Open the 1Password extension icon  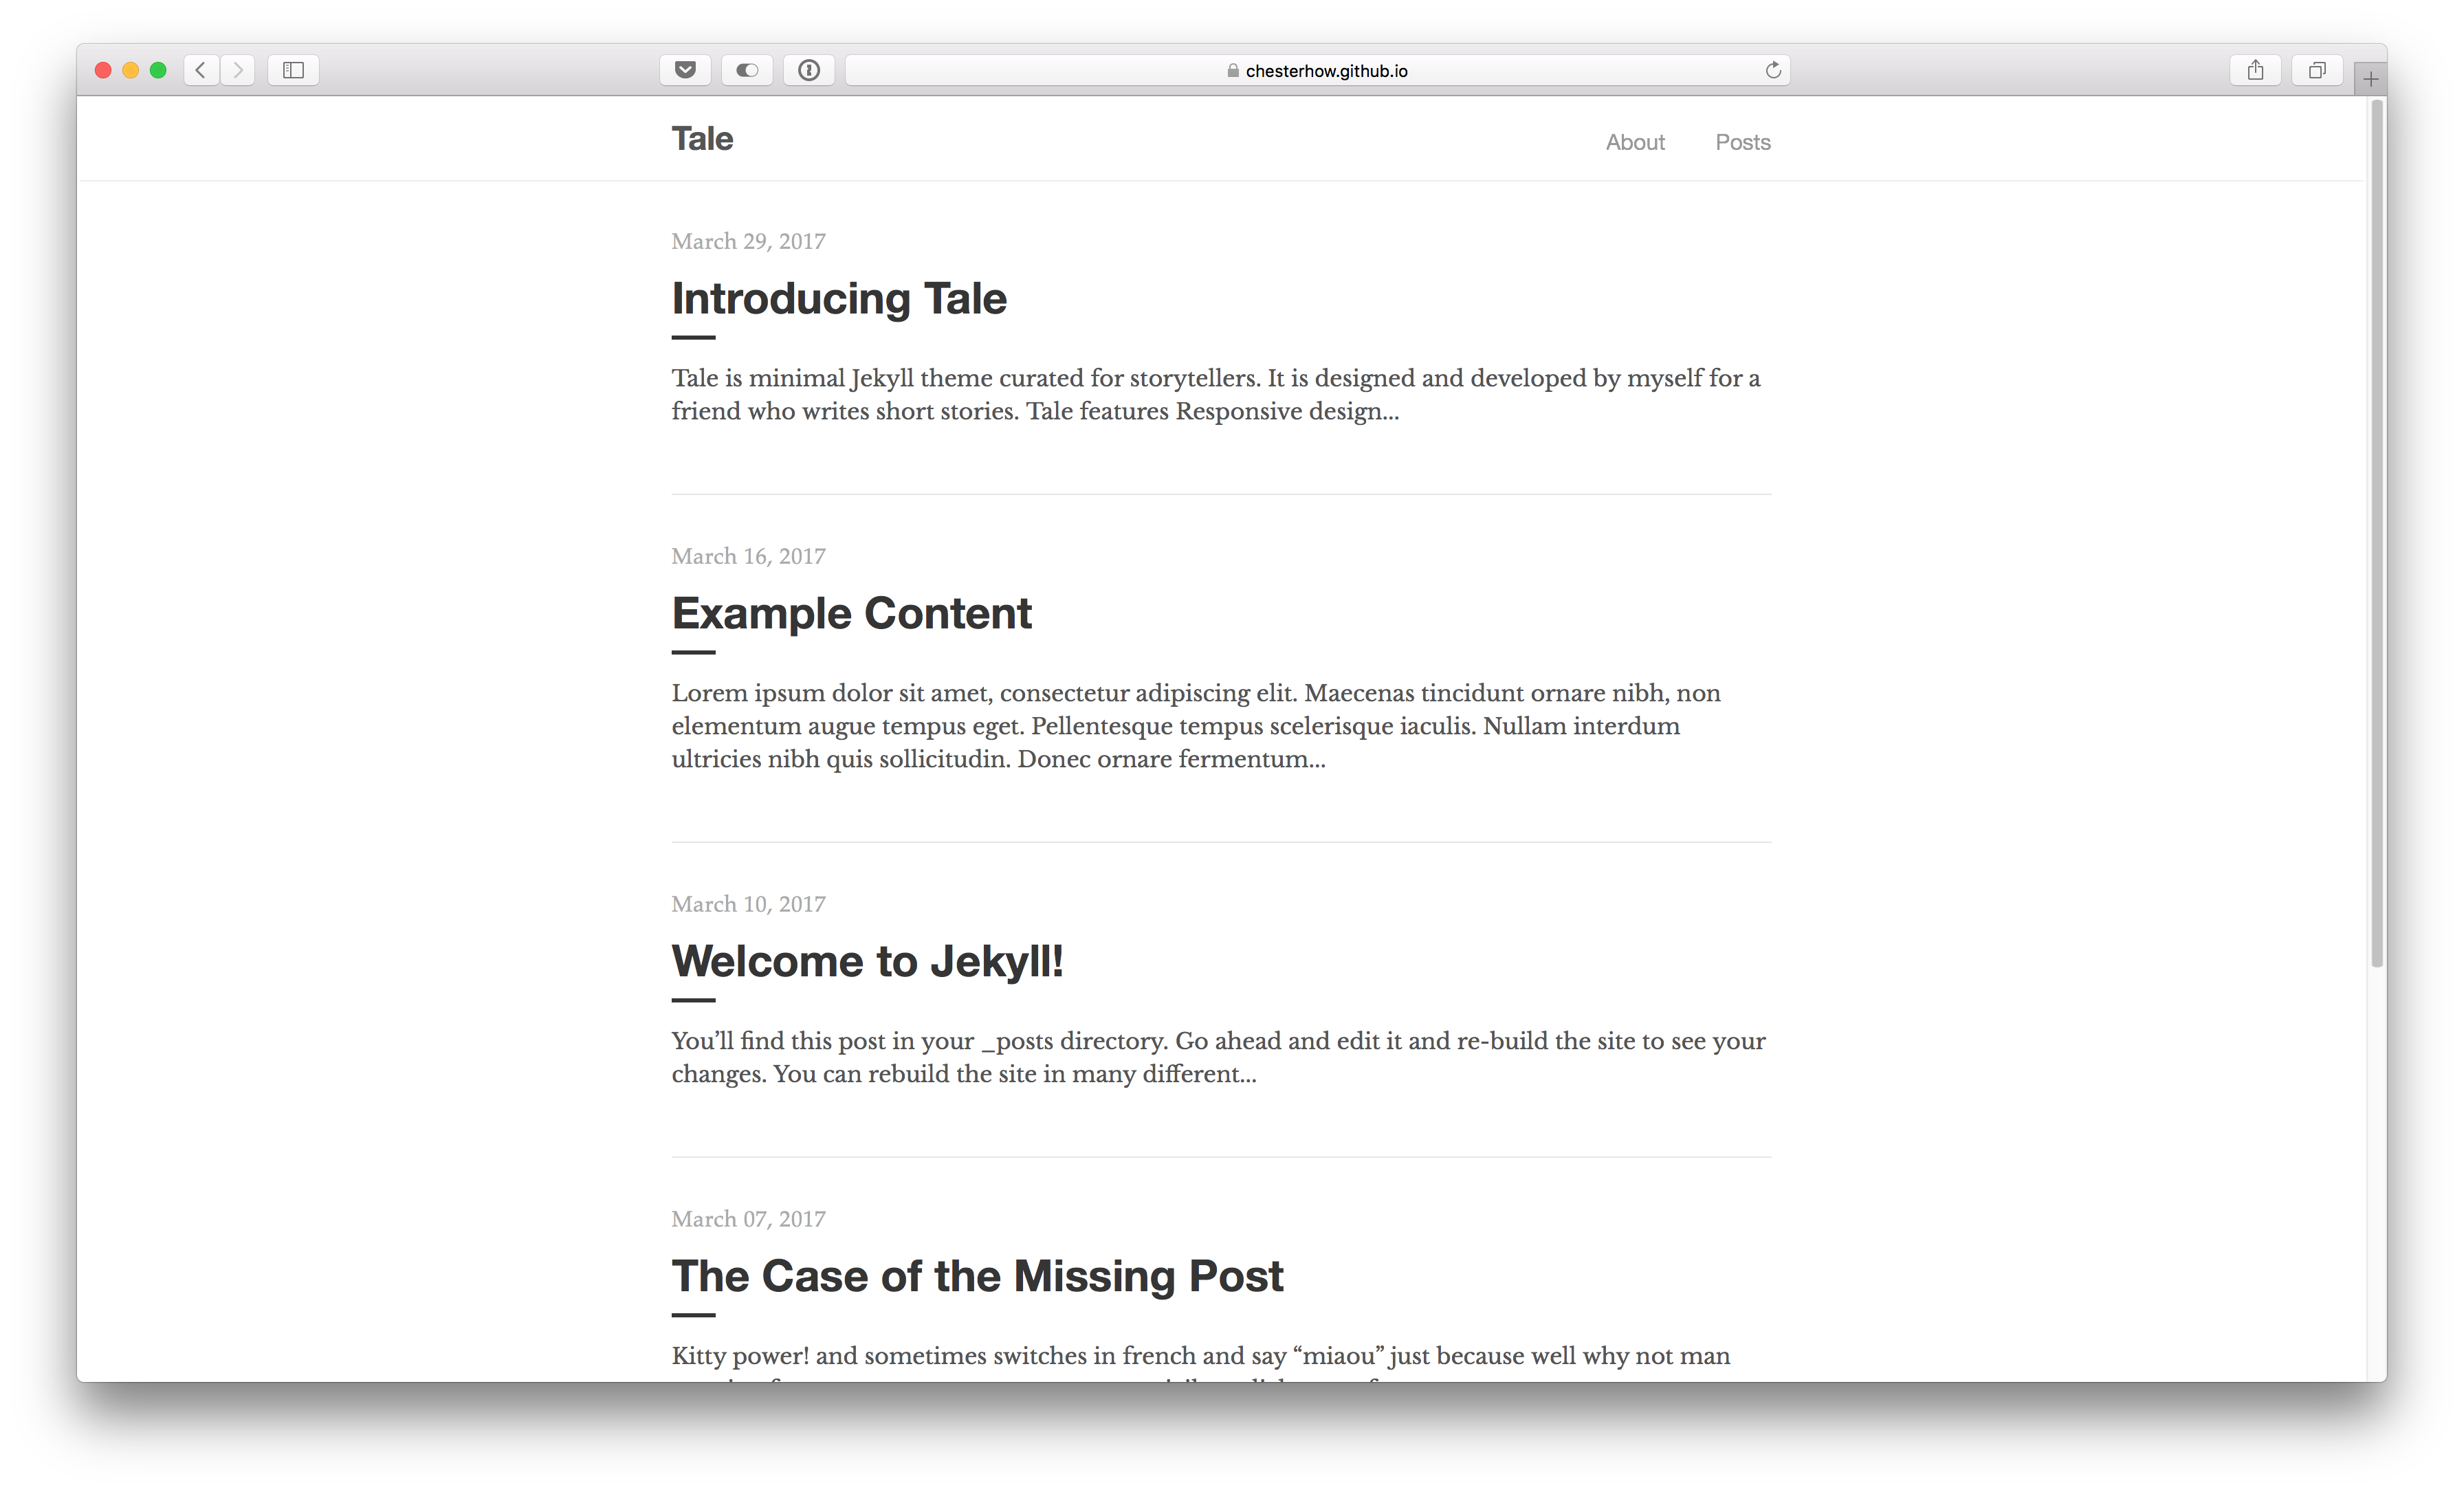pos(809,70)
